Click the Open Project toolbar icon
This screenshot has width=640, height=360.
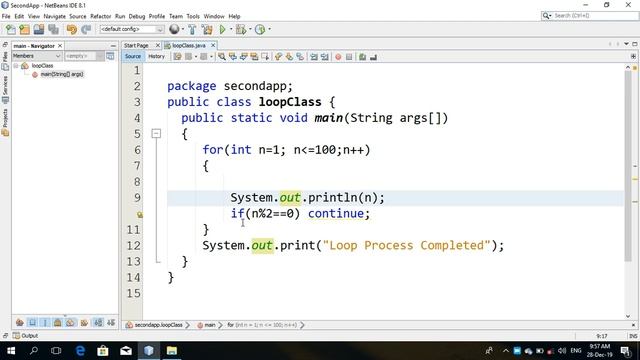39,29
